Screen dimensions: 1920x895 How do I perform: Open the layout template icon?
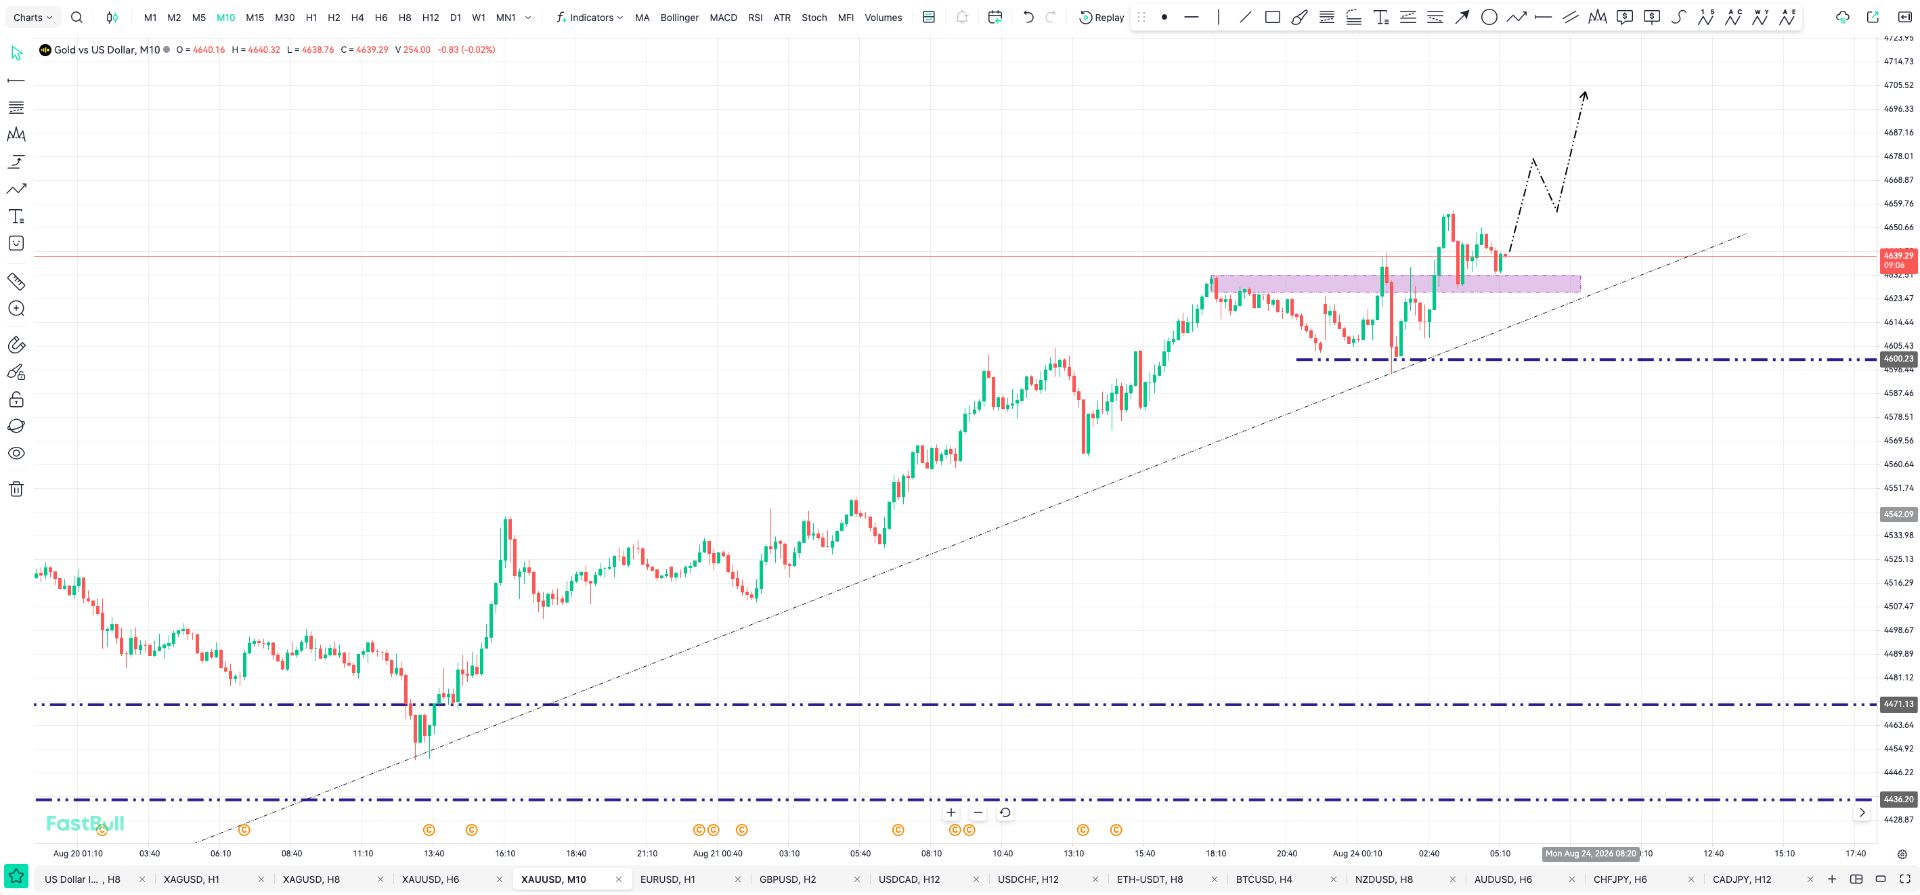[x=929, y=17]
